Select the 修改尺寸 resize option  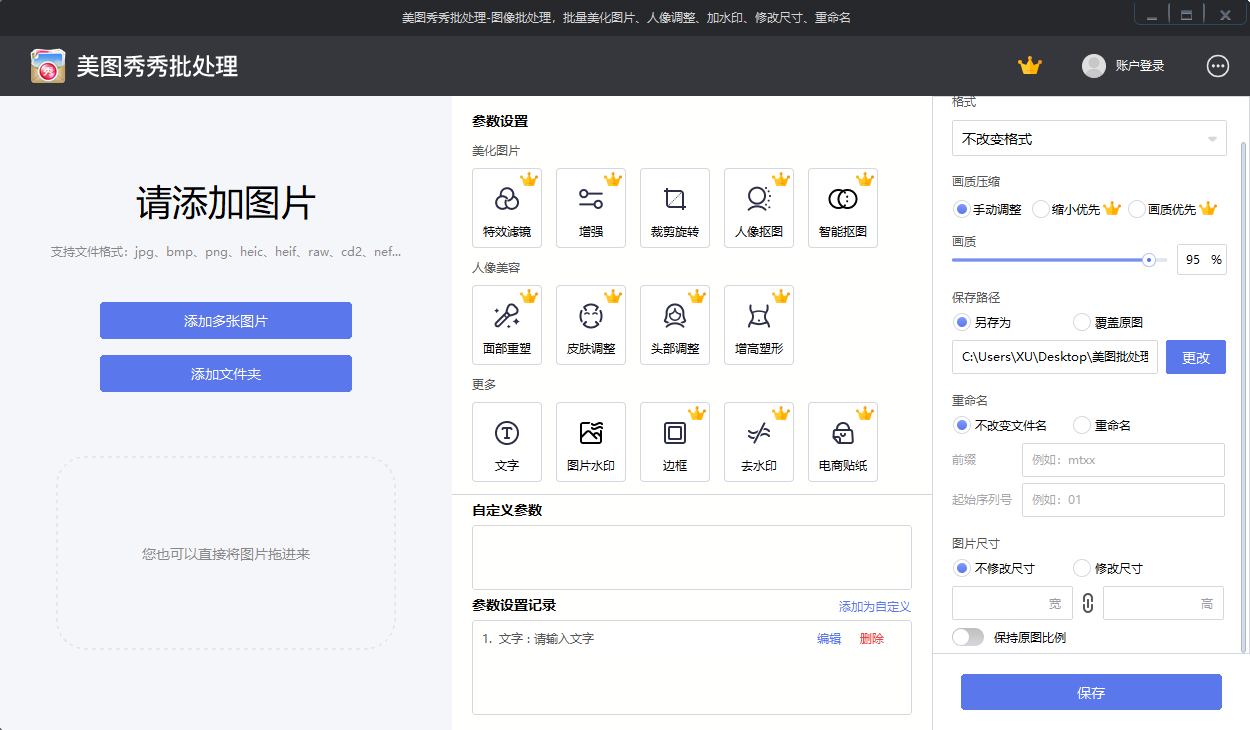coord(1081,567)
